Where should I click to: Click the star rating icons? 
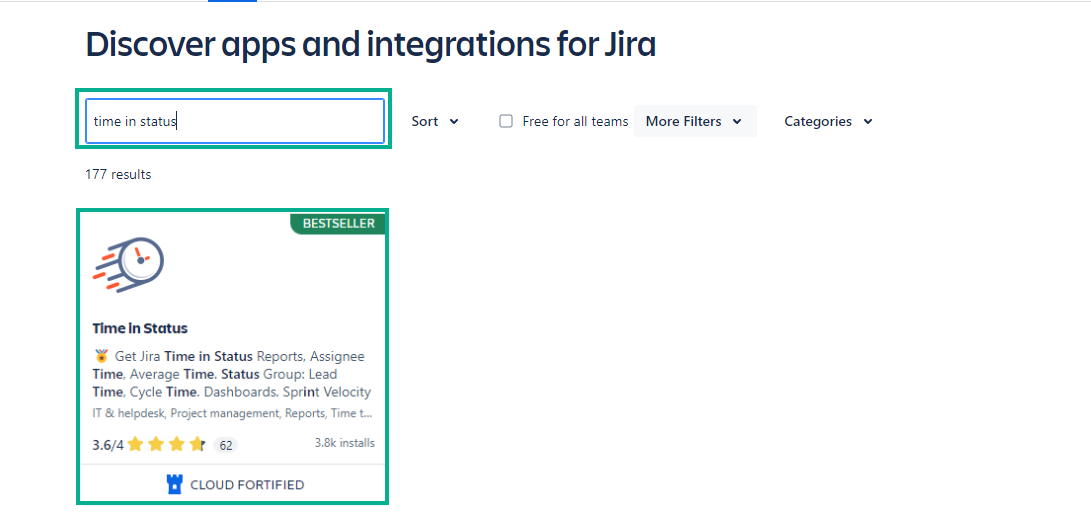click(166, 444)
